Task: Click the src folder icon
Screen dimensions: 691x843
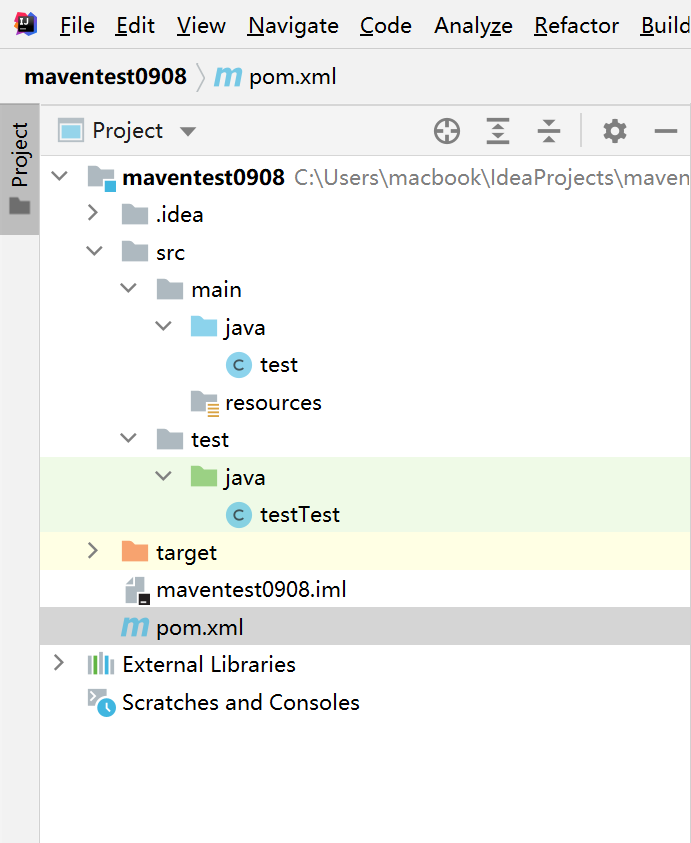Action: pos(135,251)
